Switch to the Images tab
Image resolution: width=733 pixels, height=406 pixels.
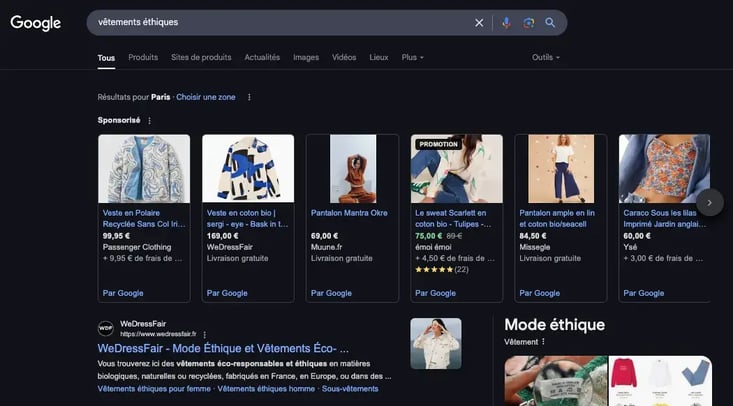306,58
